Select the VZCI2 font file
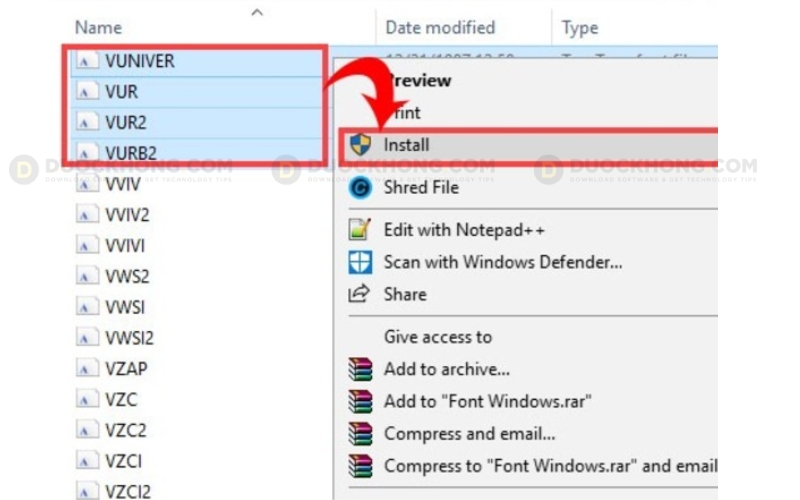Viewport: 800px width, 500px height. tap(126, 491)
